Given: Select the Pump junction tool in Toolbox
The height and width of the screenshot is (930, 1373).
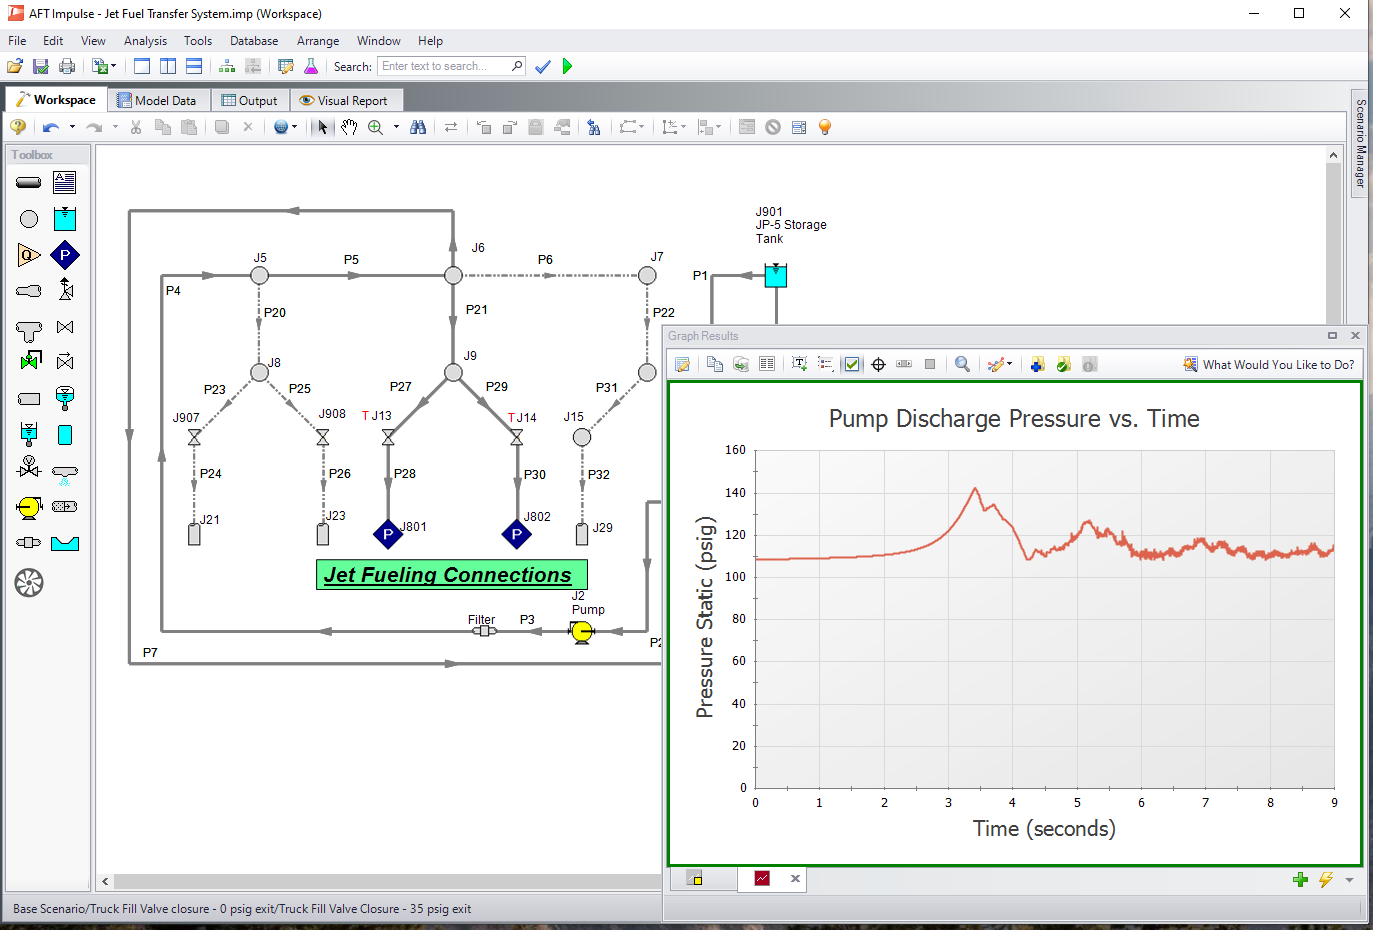Looking at the screenshot, I should point(29,507).
